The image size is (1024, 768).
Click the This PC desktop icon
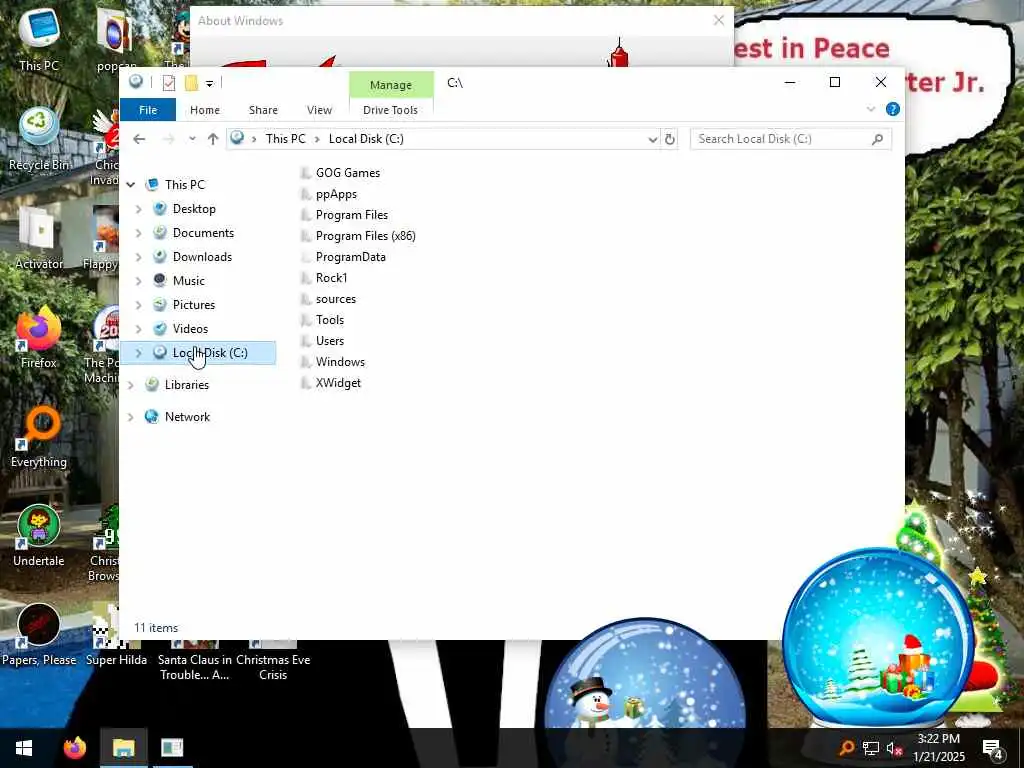[x=39, y=39]
